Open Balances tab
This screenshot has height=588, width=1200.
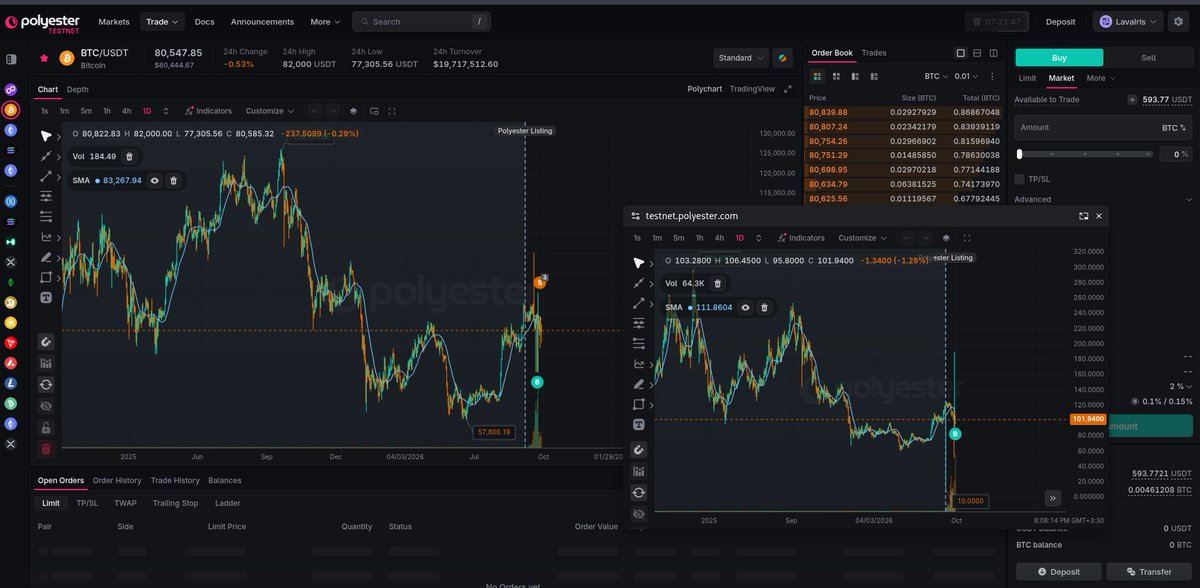[x=225, y=481]
